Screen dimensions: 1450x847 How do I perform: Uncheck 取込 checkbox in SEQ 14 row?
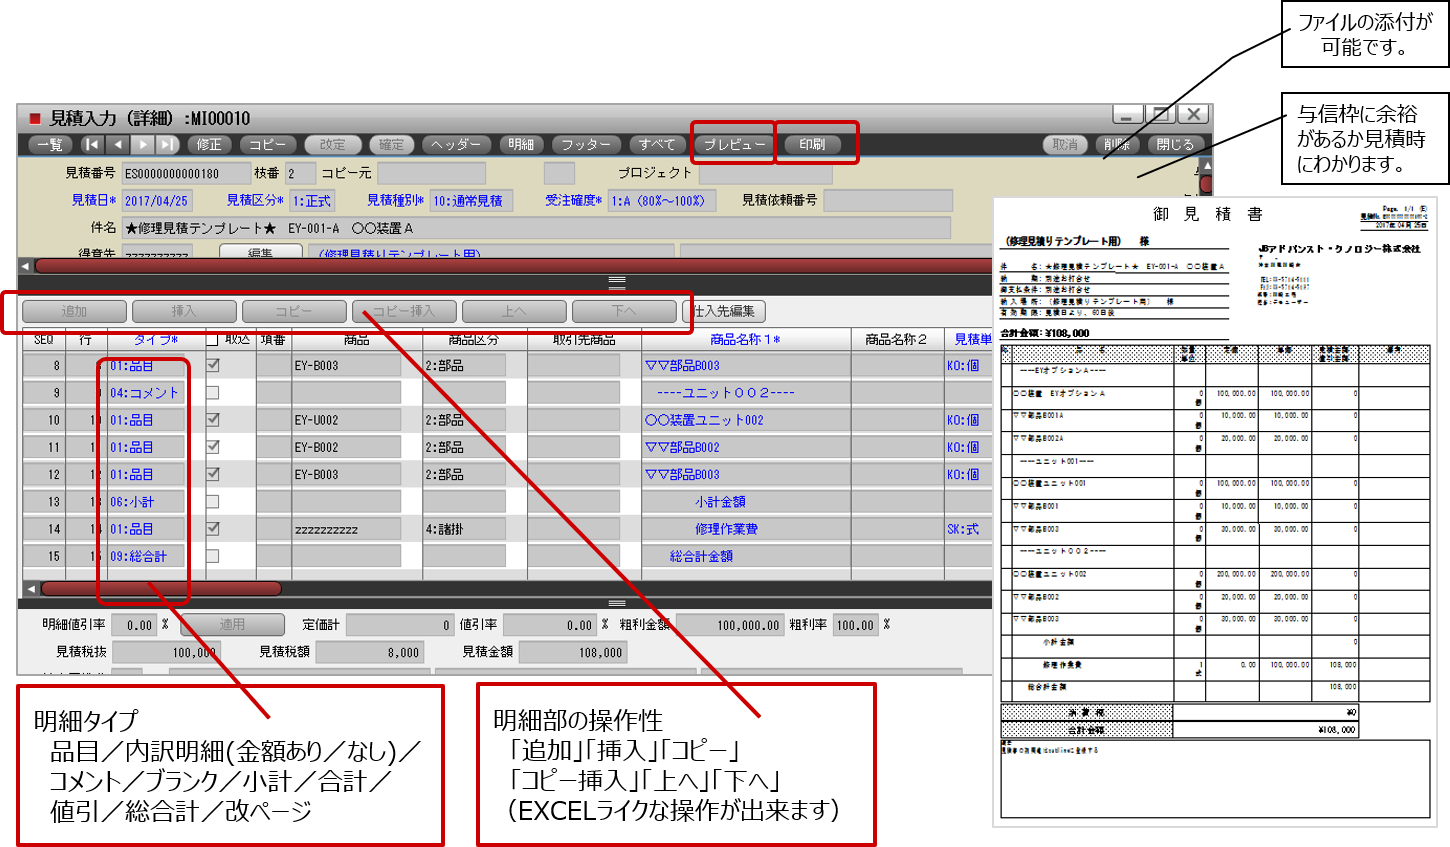coord(212,528)
